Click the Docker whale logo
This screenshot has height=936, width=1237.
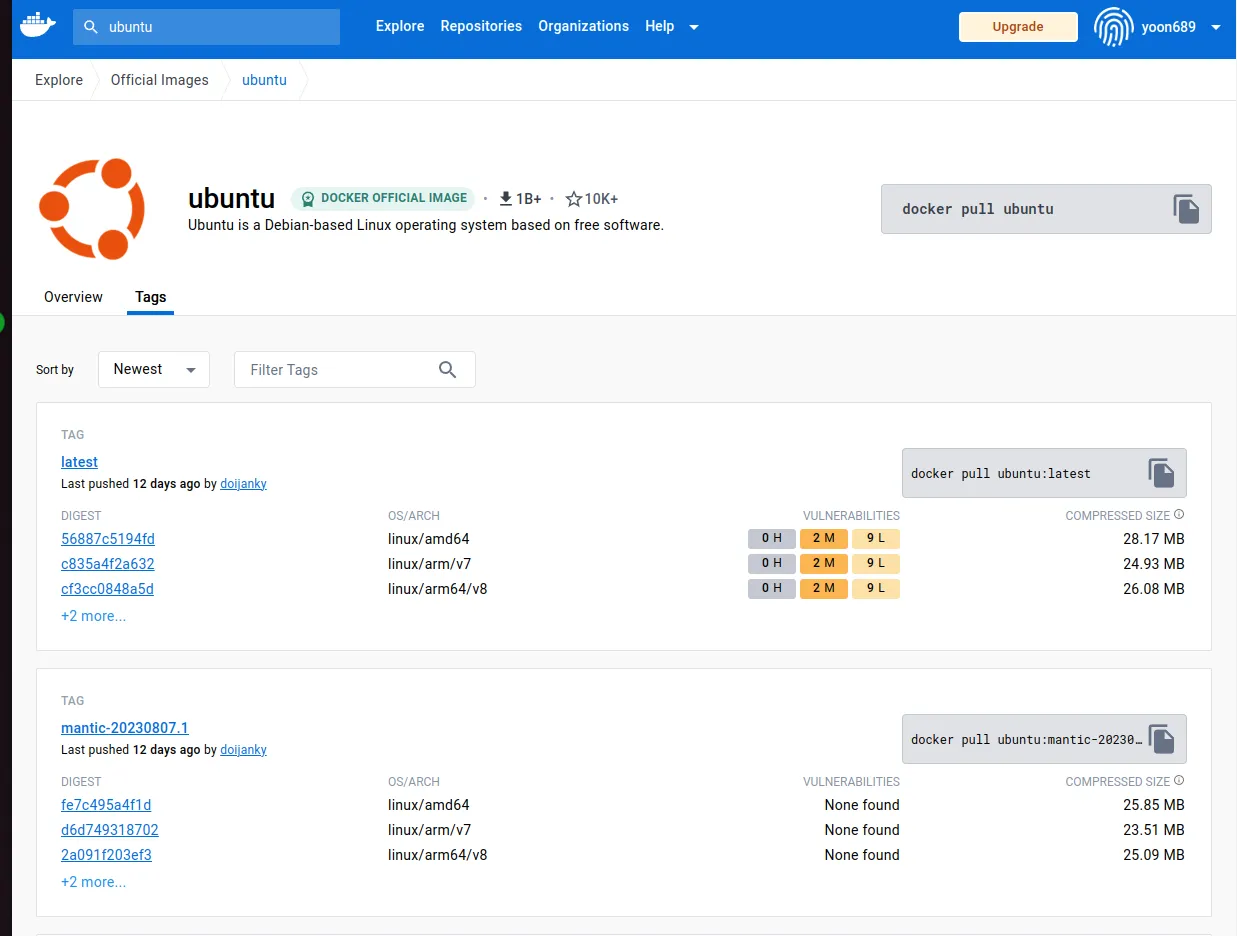[x=38, y=26]
